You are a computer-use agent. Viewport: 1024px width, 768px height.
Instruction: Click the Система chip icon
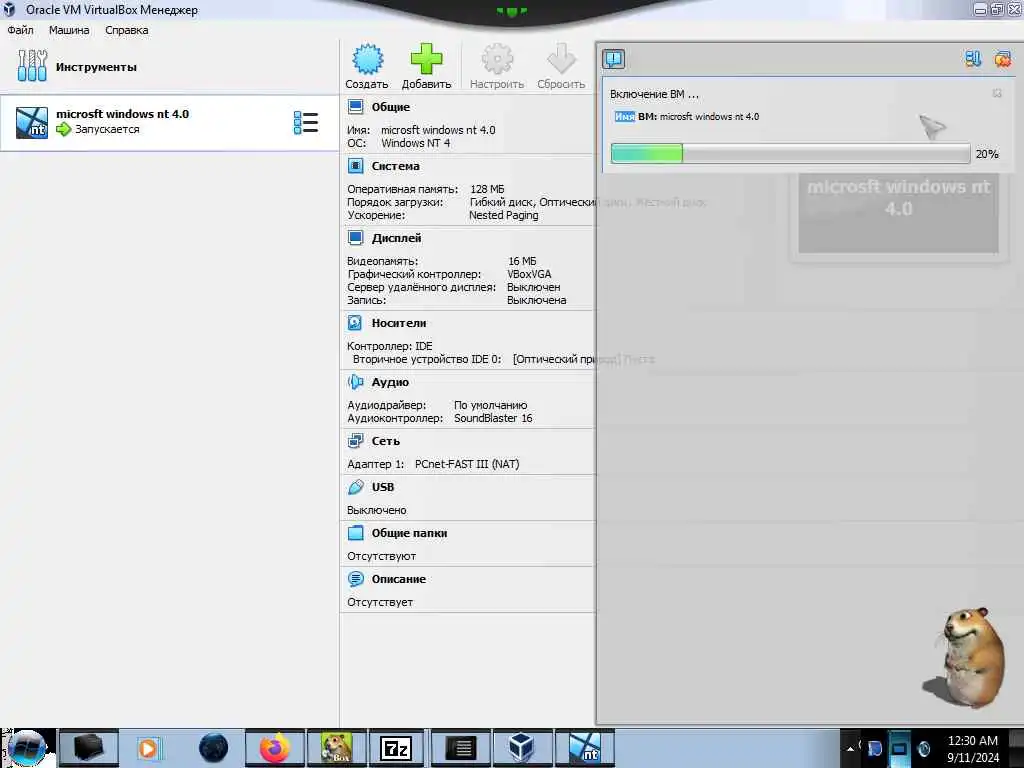pyautogui.click(x=355, y=166)
